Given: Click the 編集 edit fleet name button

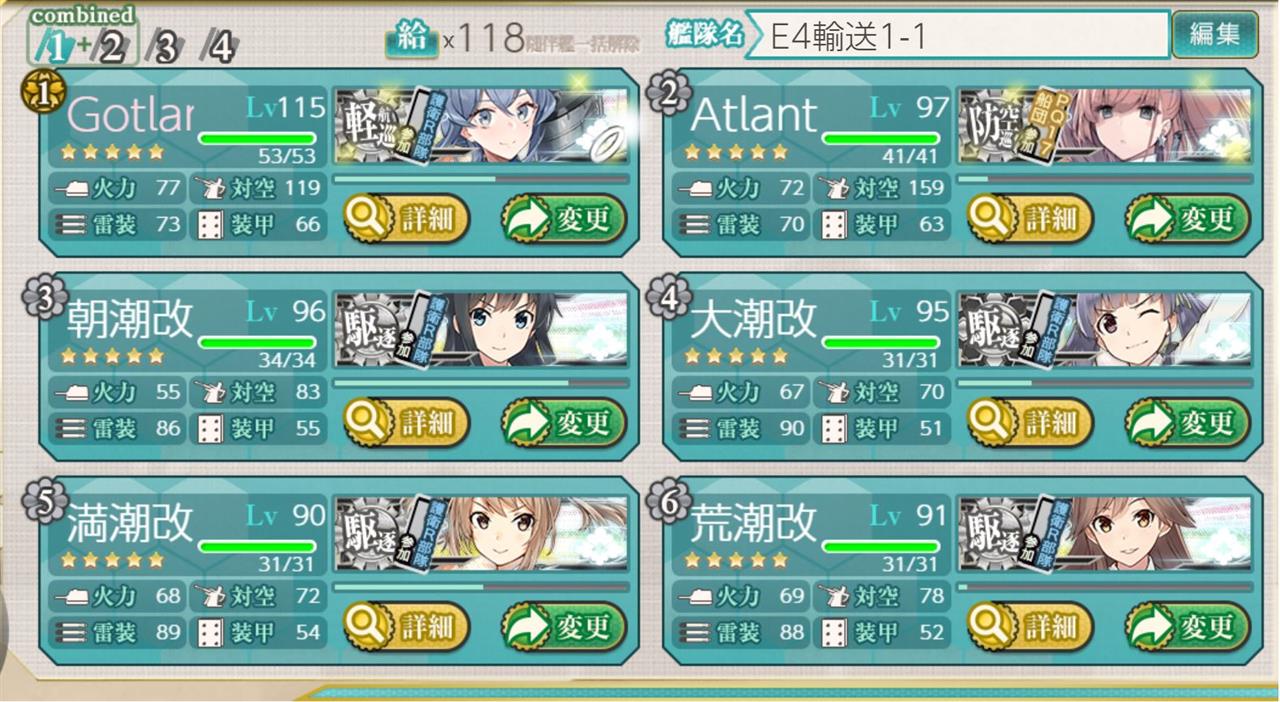Looking at the screenshot, I should tap(1215, 36).
